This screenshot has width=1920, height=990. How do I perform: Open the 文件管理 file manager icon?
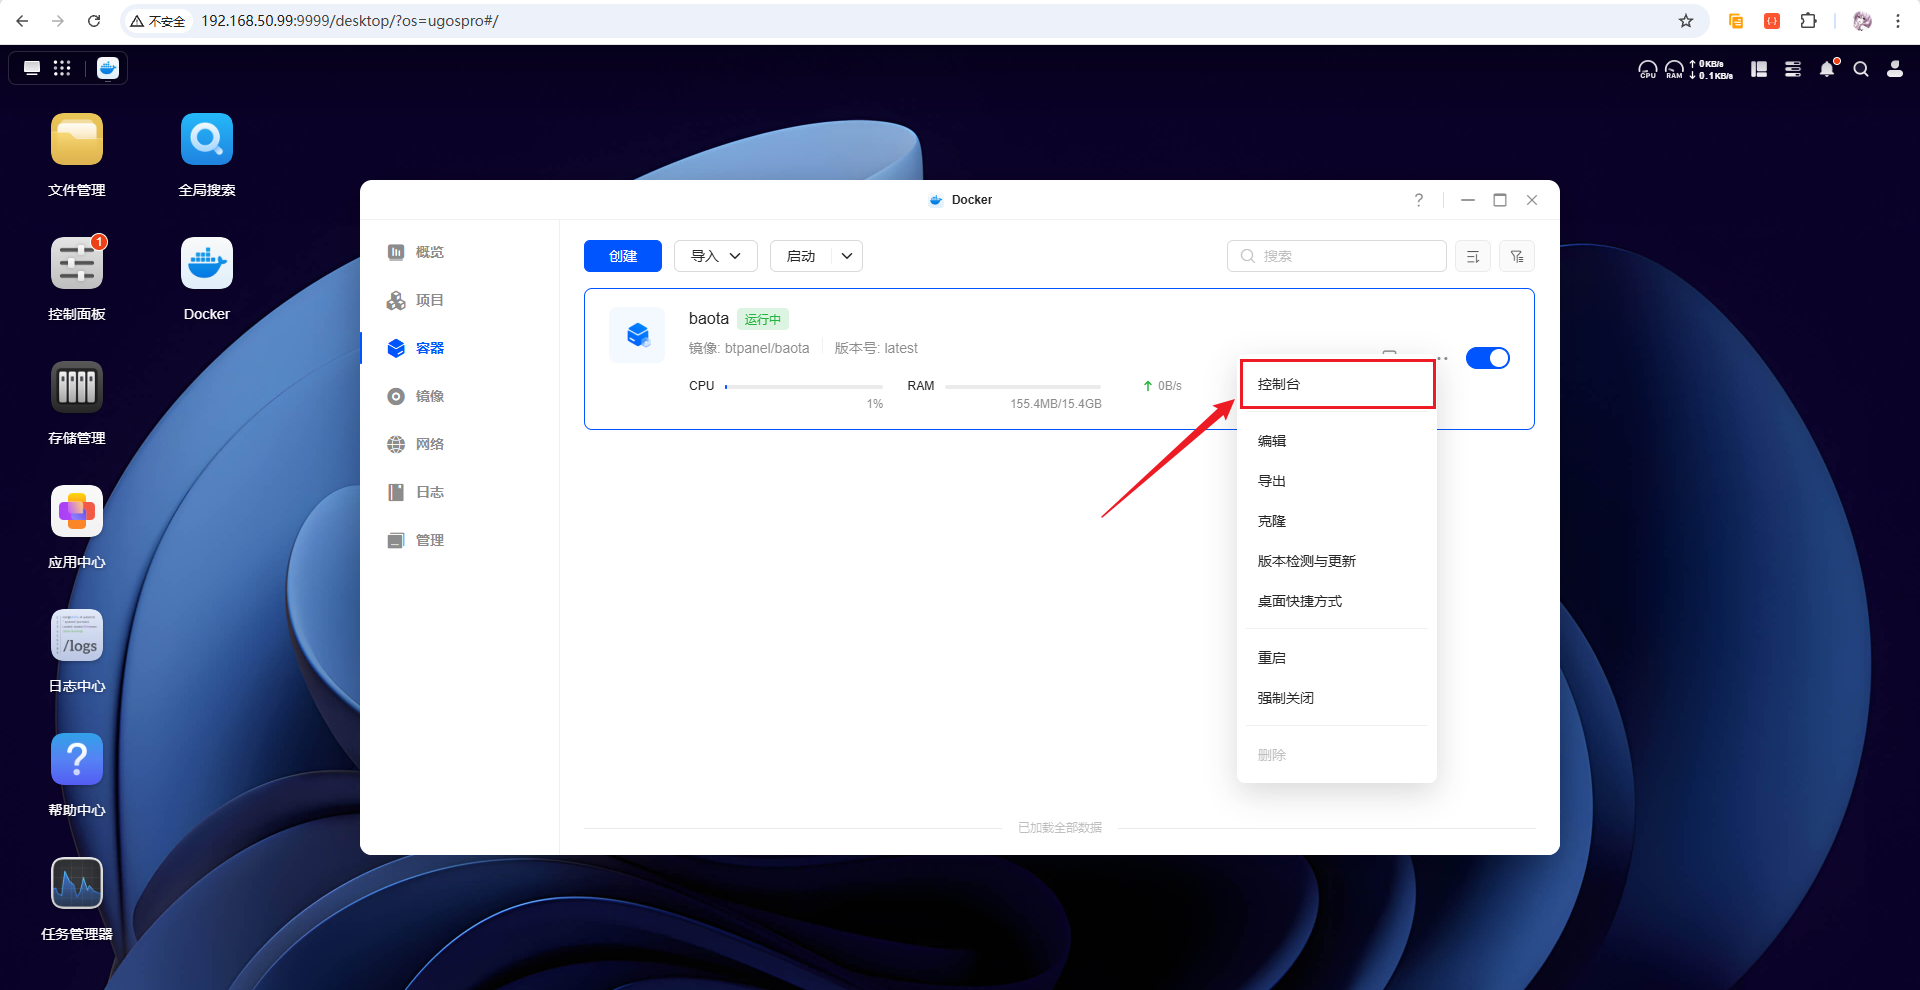click(77, 140)
